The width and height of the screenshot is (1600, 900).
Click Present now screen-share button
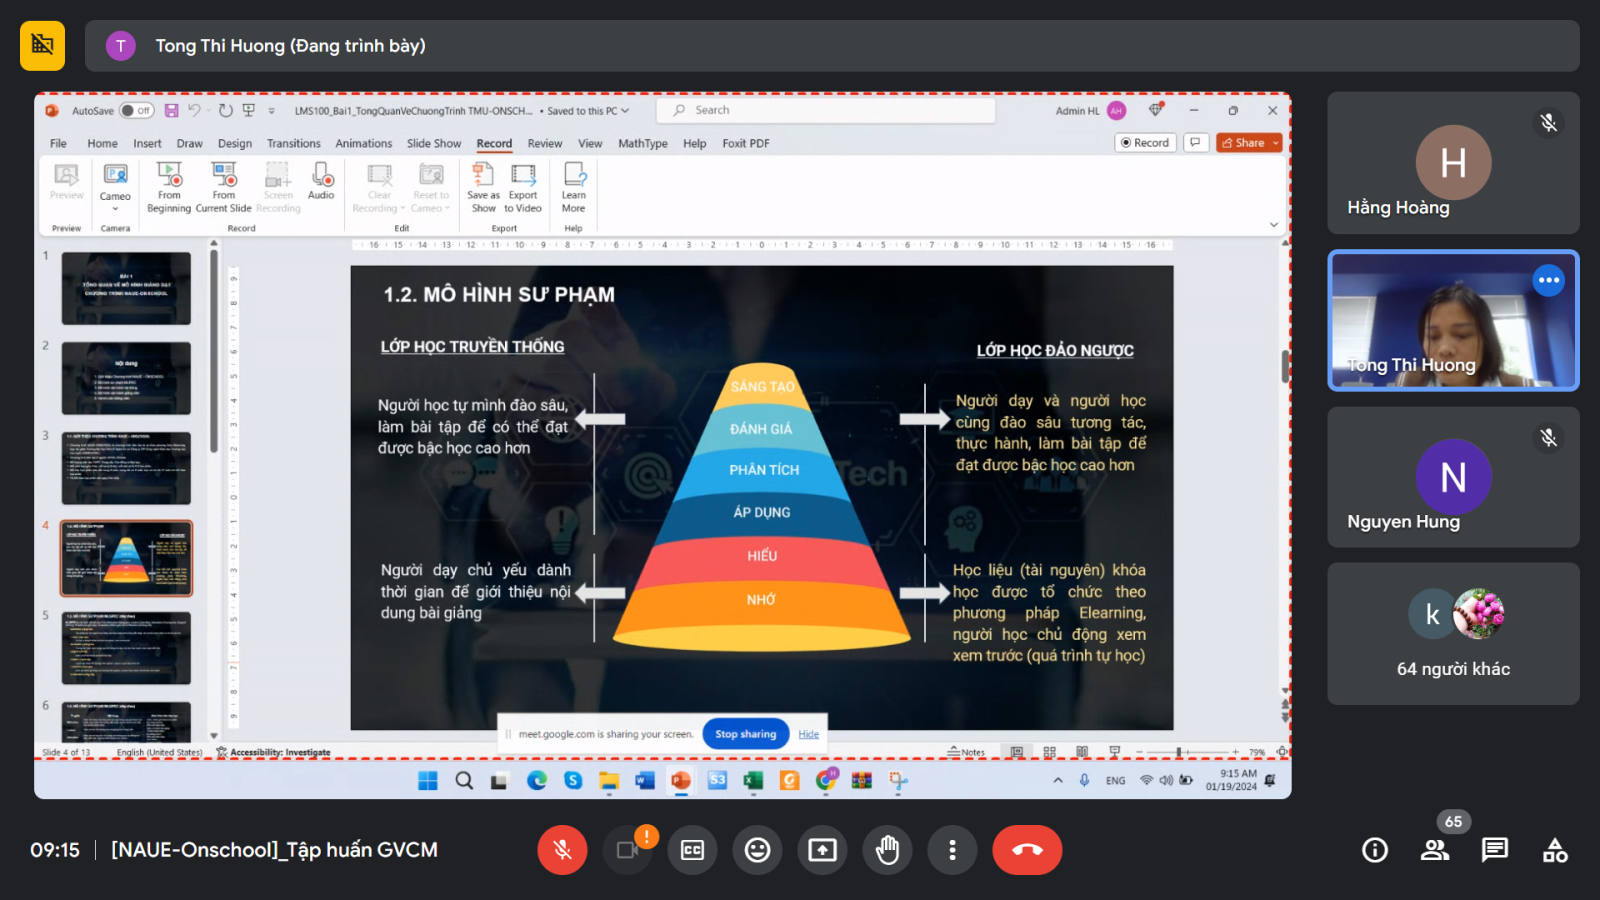[x=823, y=850]
